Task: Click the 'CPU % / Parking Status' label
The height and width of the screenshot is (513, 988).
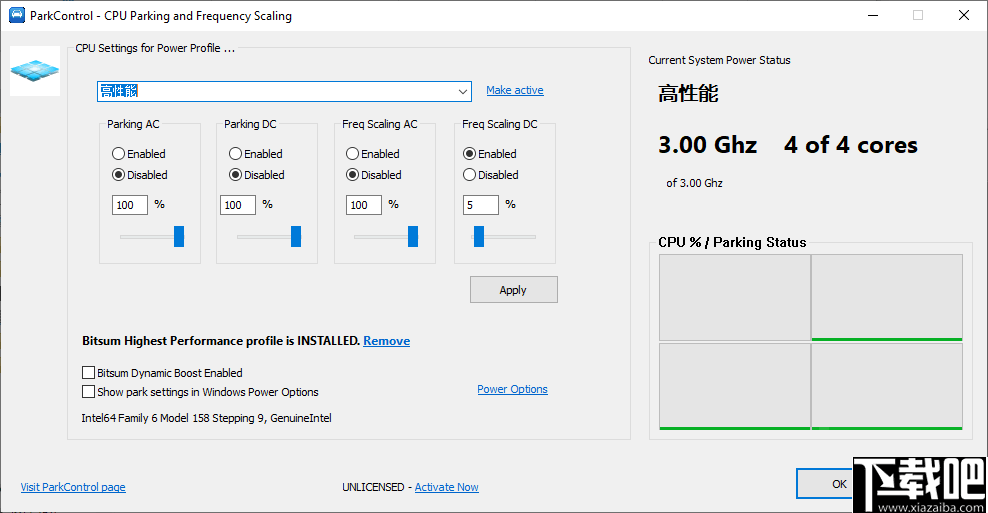Action: click(x=732, y=242)
